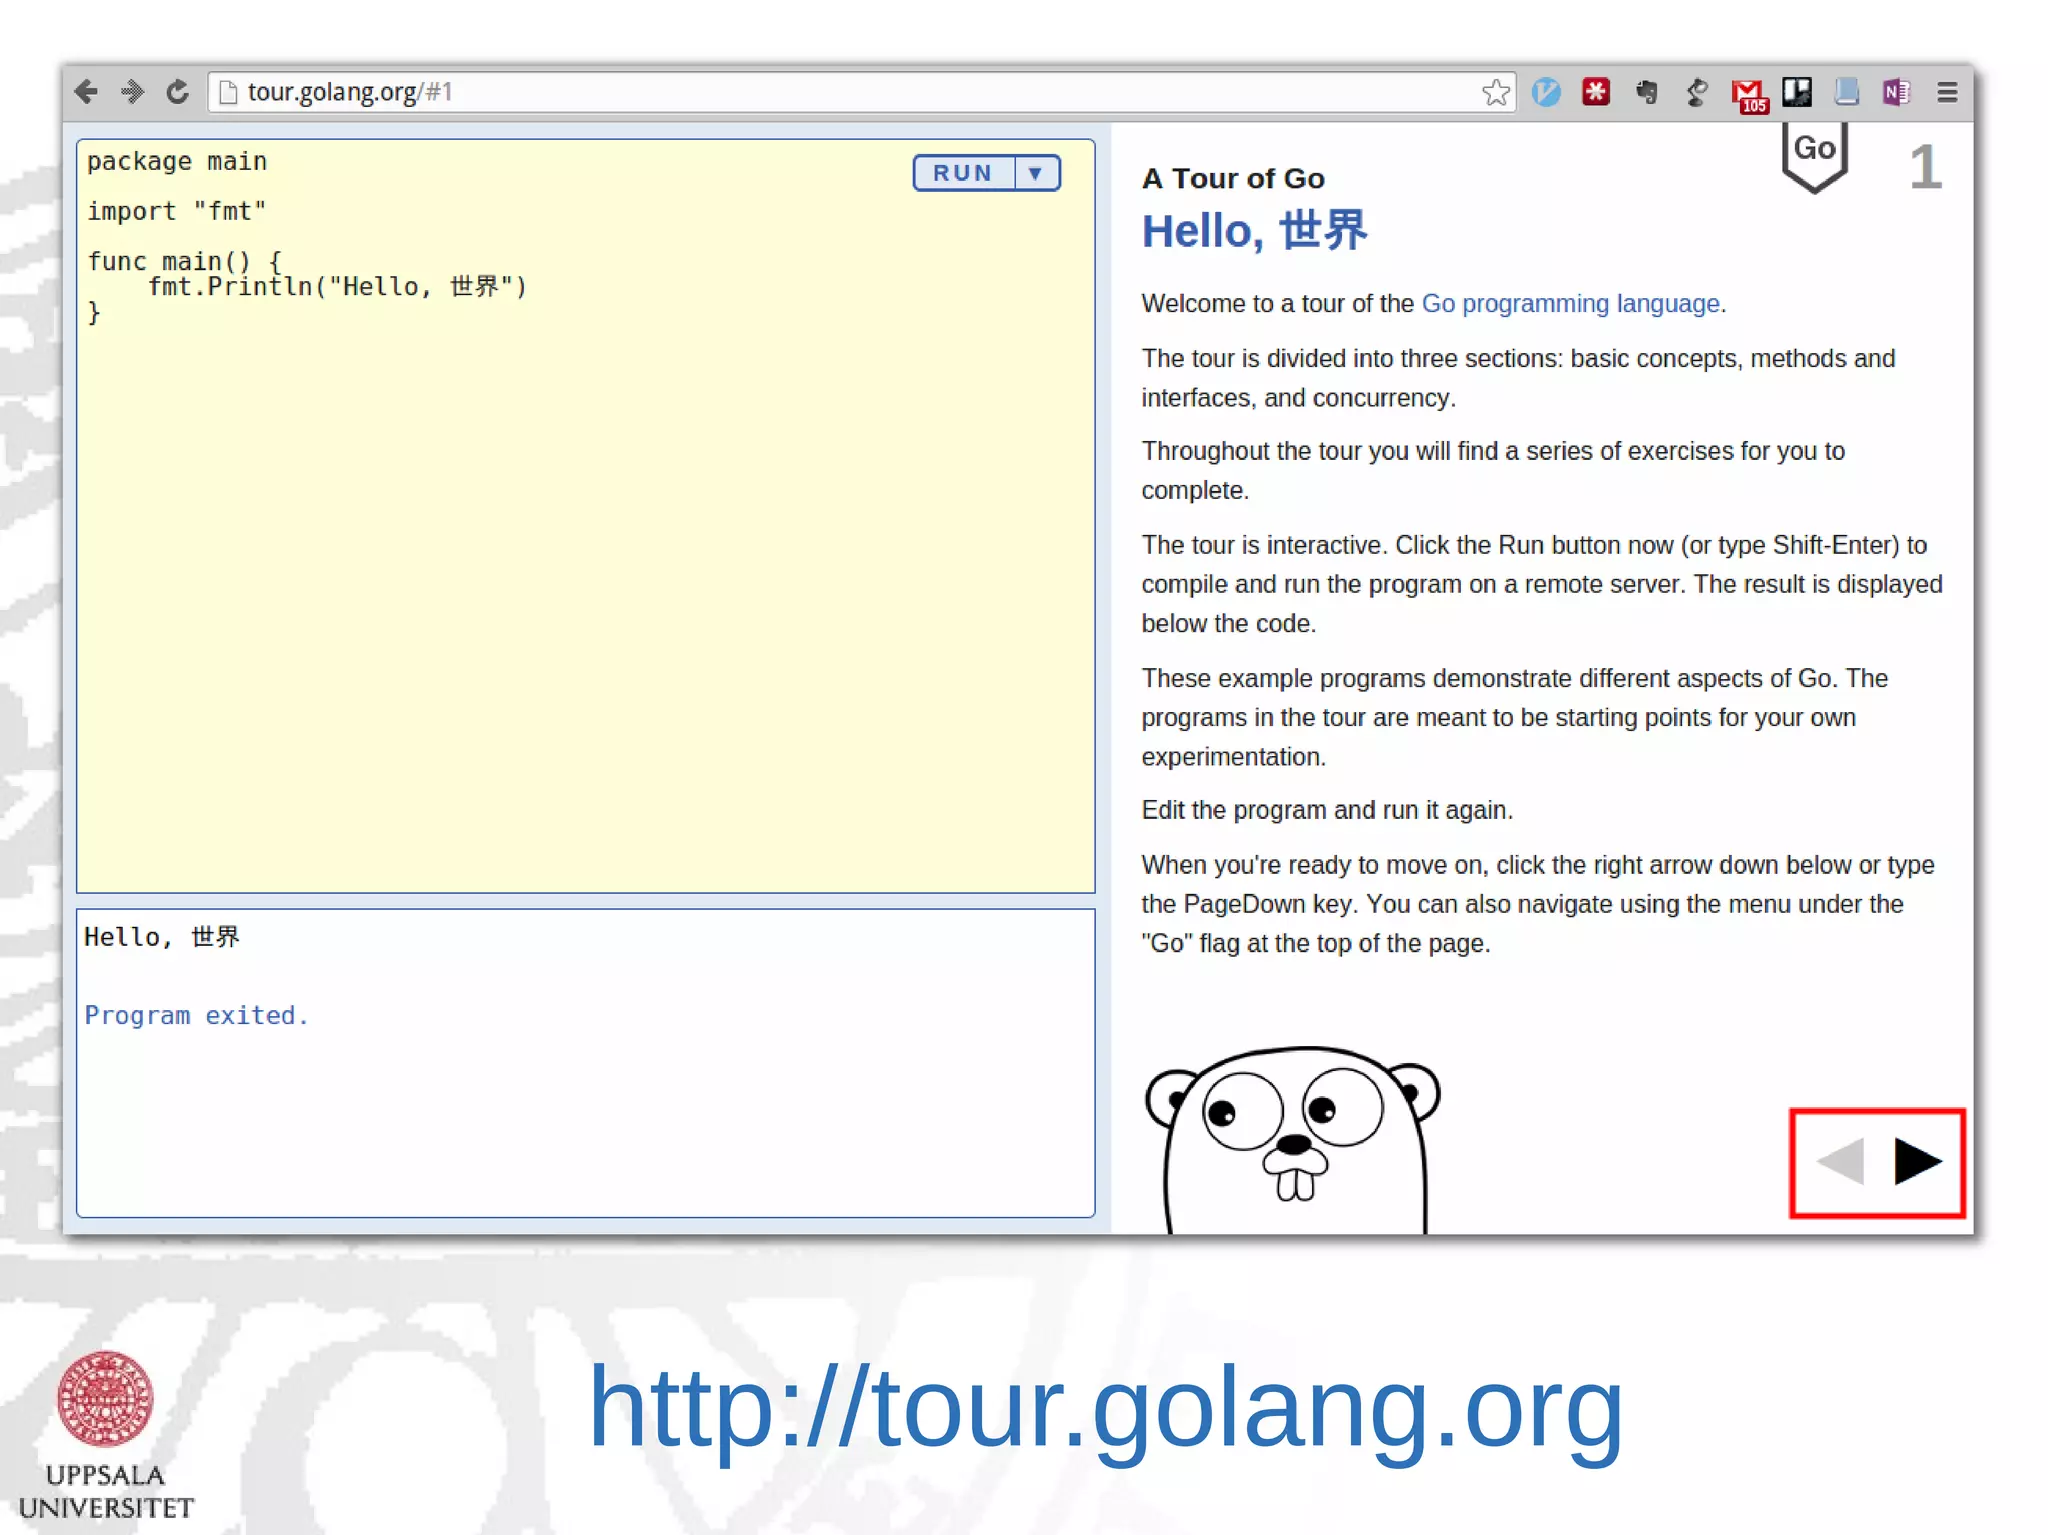Click the 'package main' code line
The width and height of the screenshot is (2048, 1535).
[177, 162]
